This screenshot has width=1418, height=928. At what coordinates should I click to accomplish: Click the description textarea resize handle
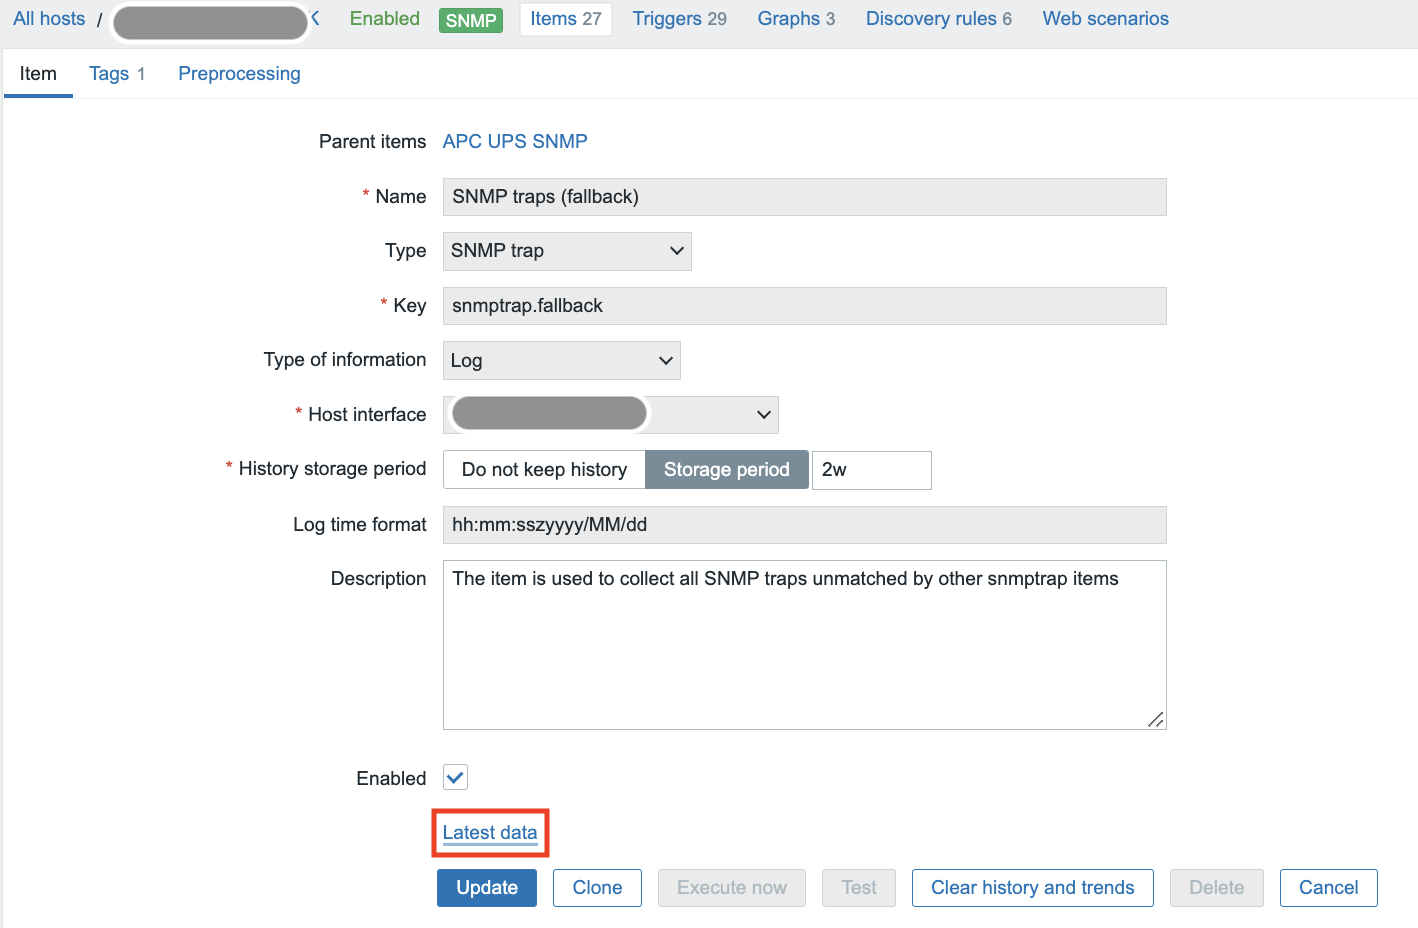coord(1155,719)
